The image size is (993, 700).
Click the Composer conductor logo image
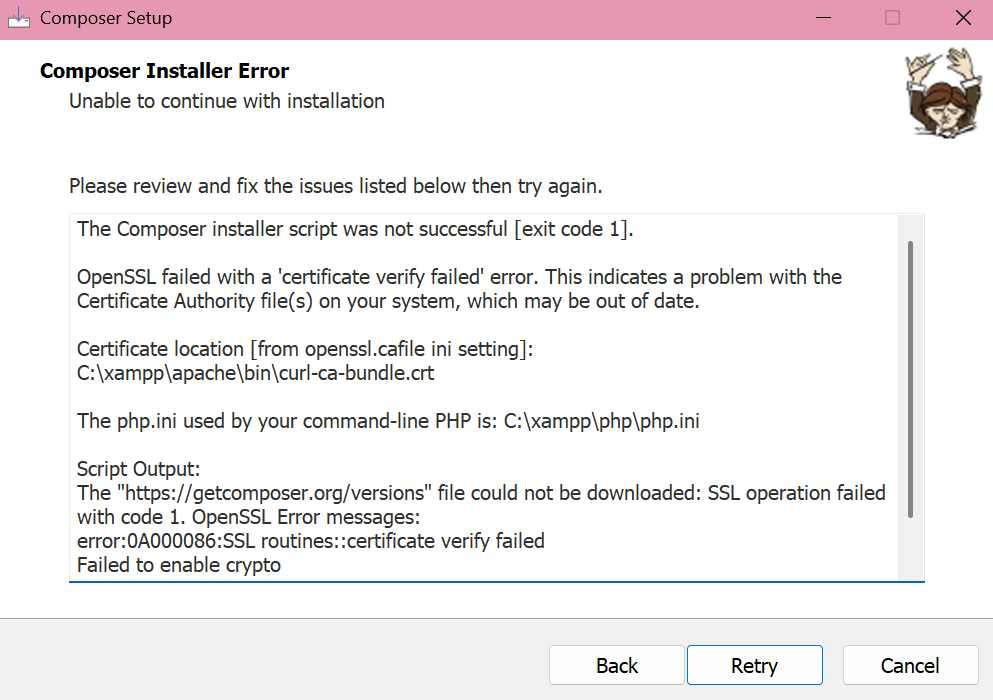tap(944, 92)
